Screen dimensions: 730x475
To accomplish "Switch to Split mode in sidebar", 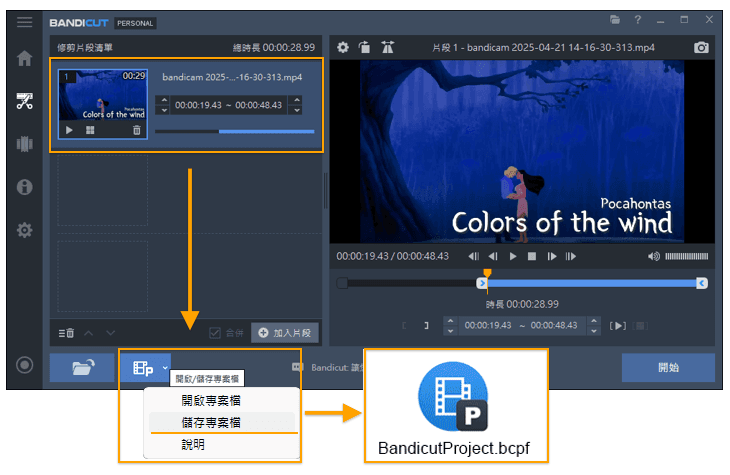I will pos(24,144).
